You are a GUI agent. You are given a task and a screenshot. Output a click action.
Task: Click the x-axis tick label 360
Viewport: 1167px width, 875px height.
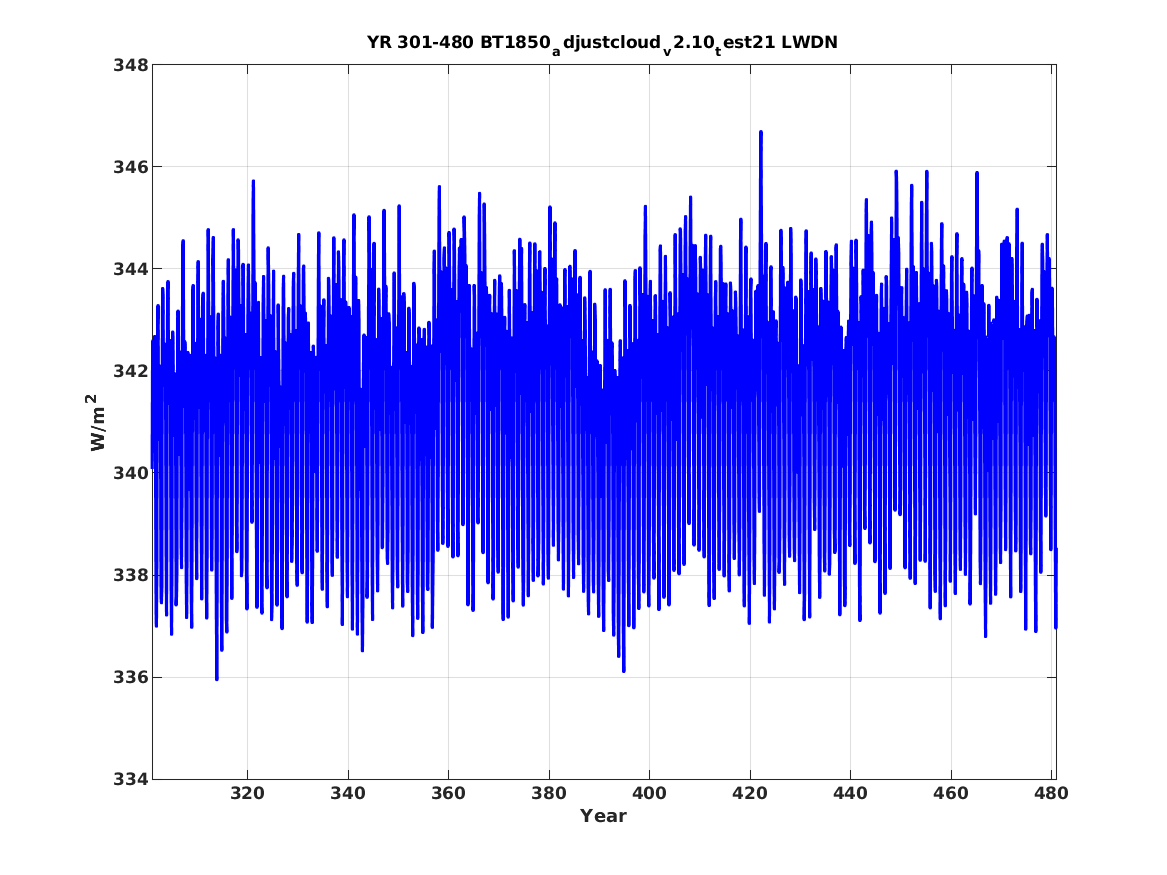448,794
